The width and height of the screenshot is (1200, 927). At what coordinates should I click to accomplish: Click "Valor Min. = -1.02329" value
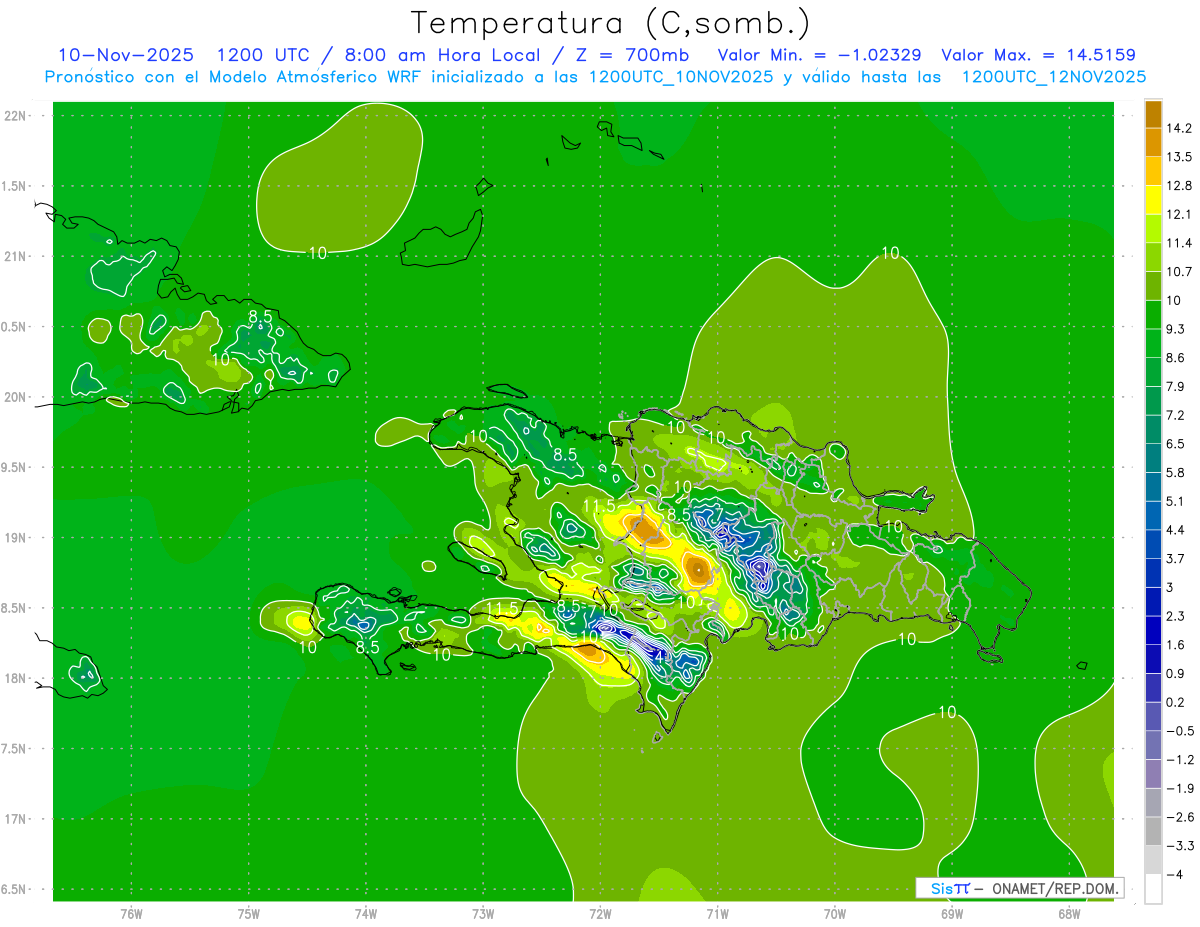[x=820, y=55]
